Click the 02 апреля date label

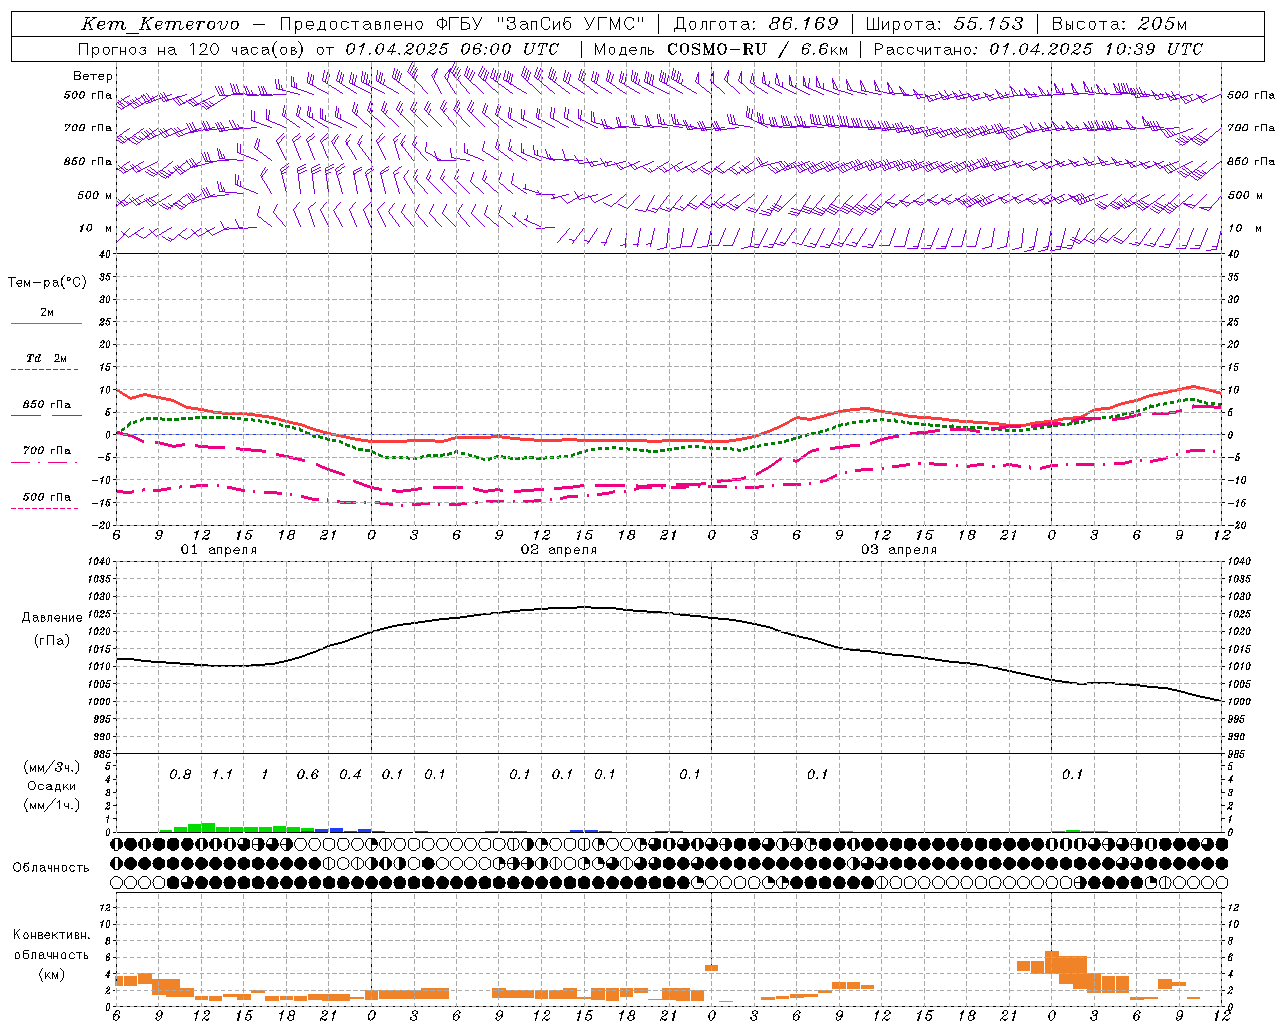tap(559, 550)
